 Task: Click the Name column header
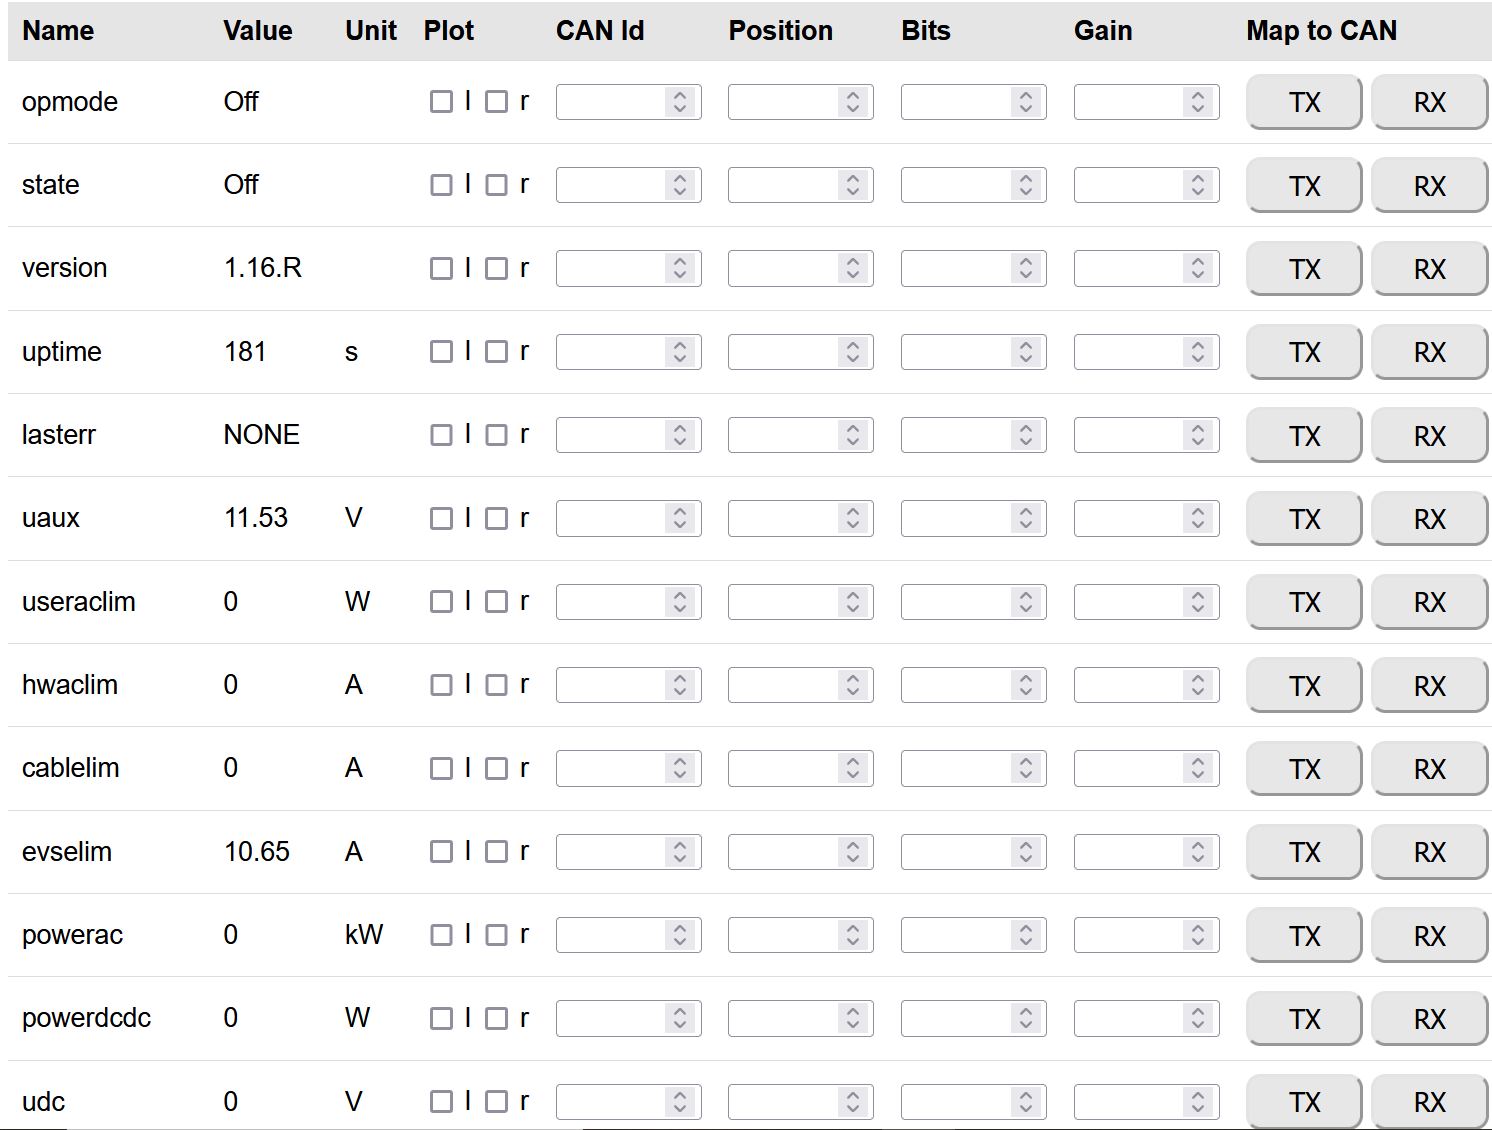pyautogui.click(x=58, y=31)
